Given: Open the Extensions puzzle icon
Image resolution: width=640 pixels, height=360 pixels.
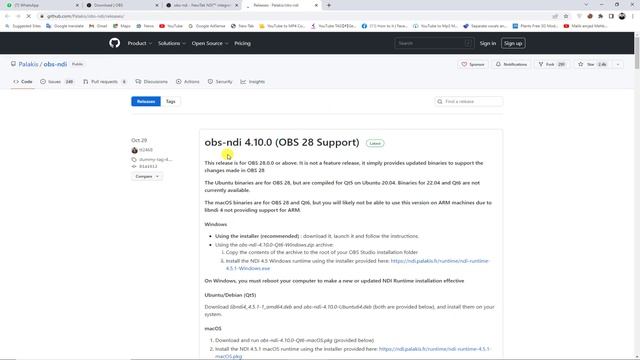Looking at the screenshot, I should (600, 16).
